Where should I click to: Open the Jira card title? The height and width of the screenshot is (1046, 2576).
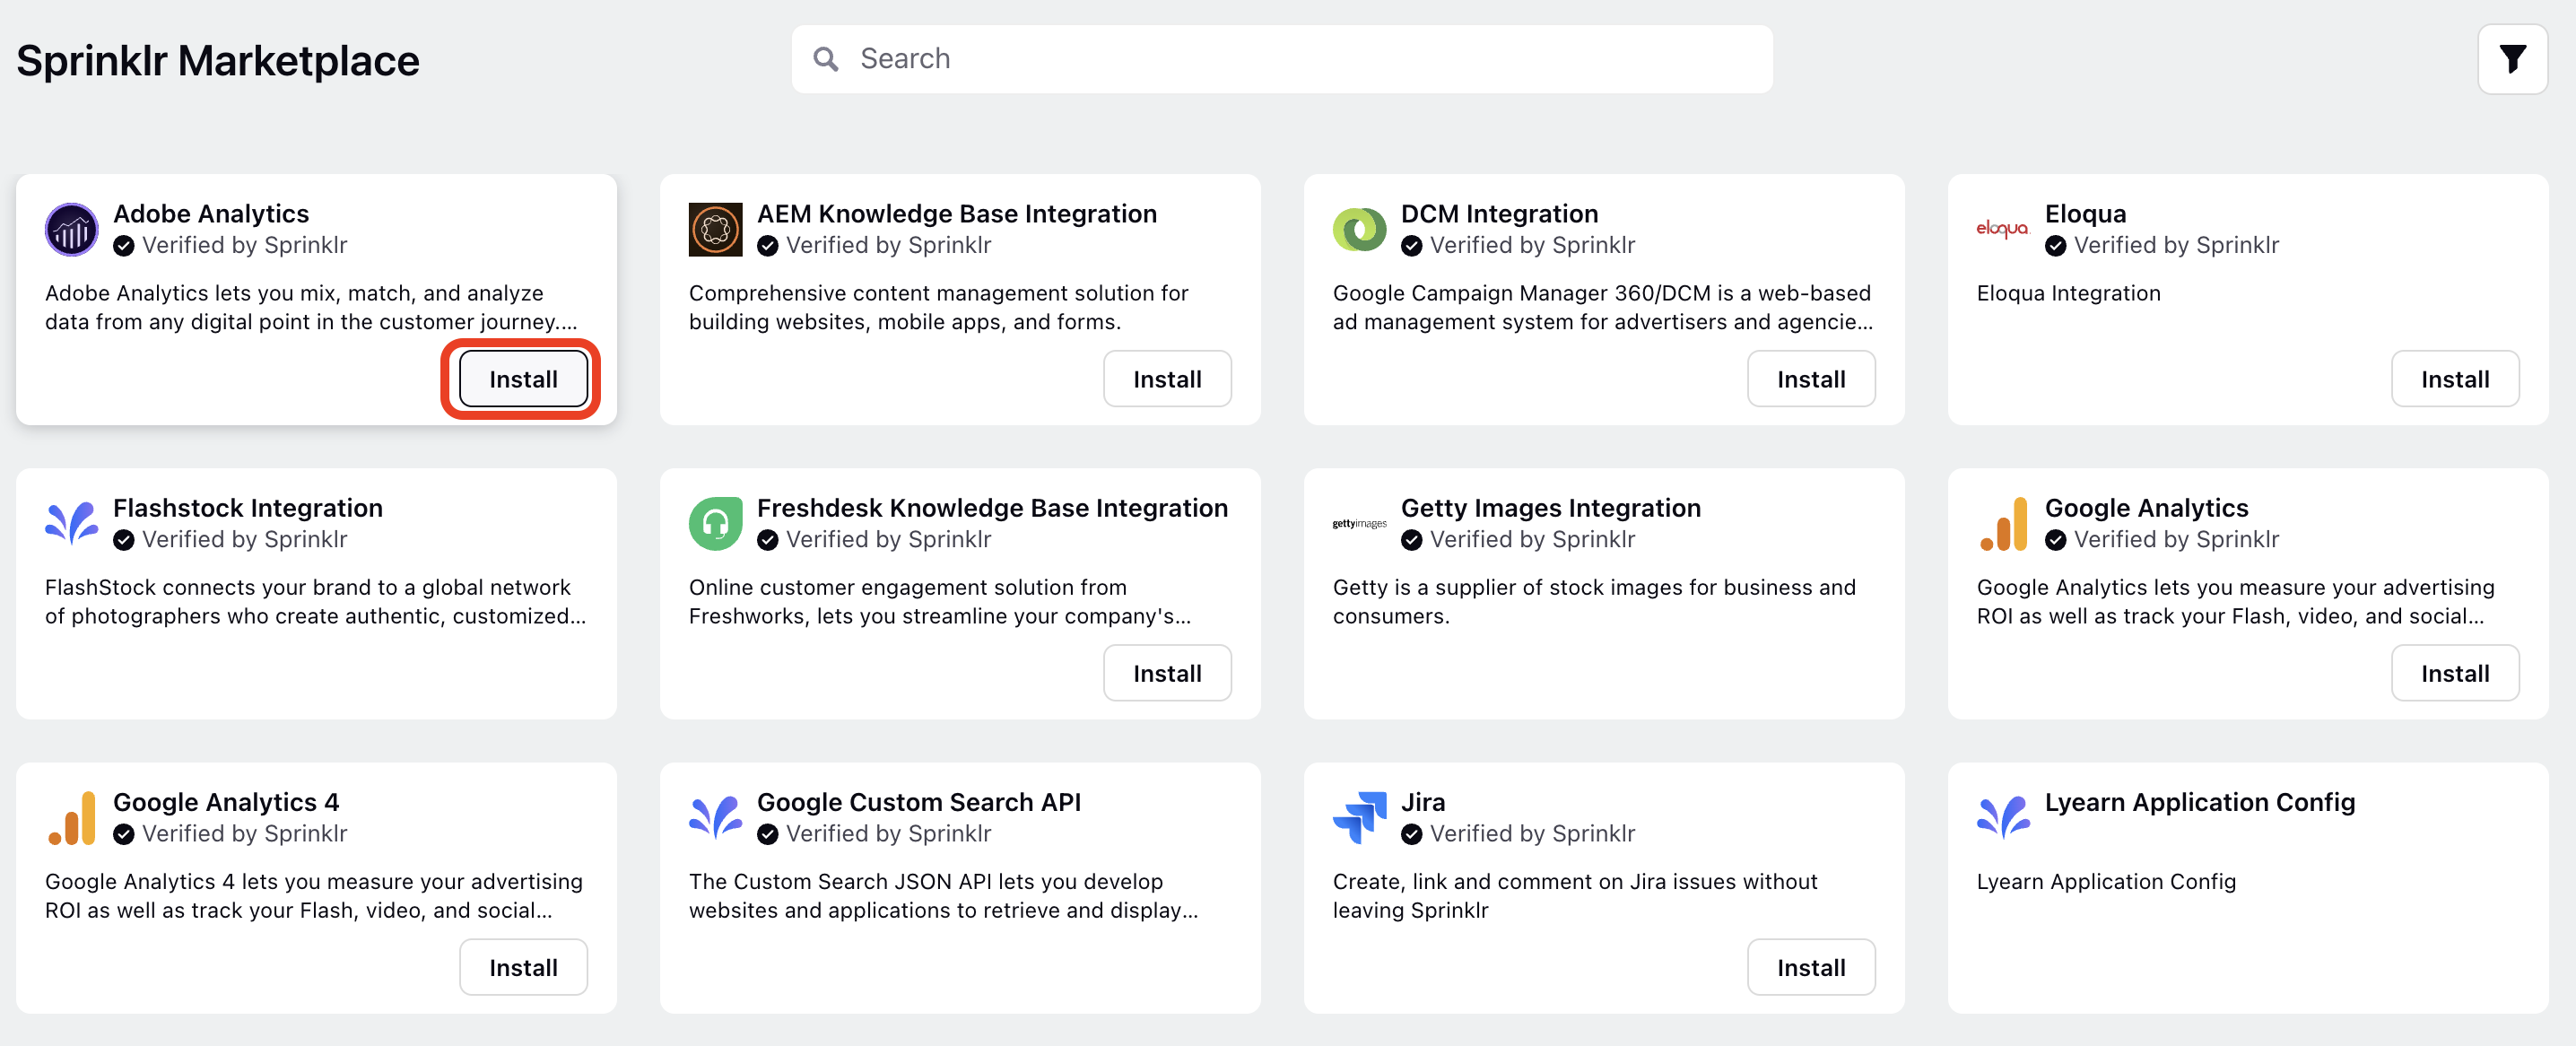tap(1423, 802)
